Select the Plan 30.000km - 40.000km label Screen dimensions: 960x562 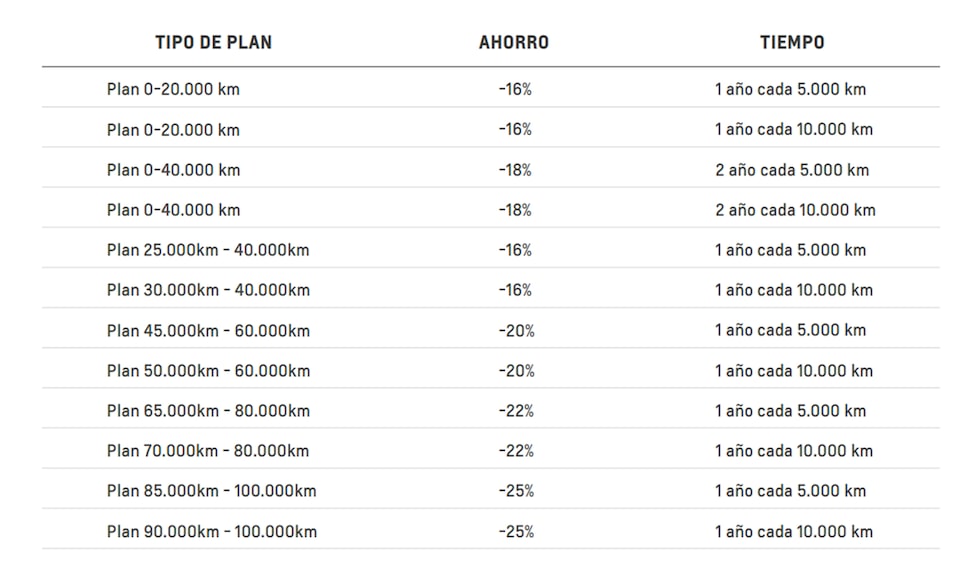pyautogui.click(x=208, y=290)
